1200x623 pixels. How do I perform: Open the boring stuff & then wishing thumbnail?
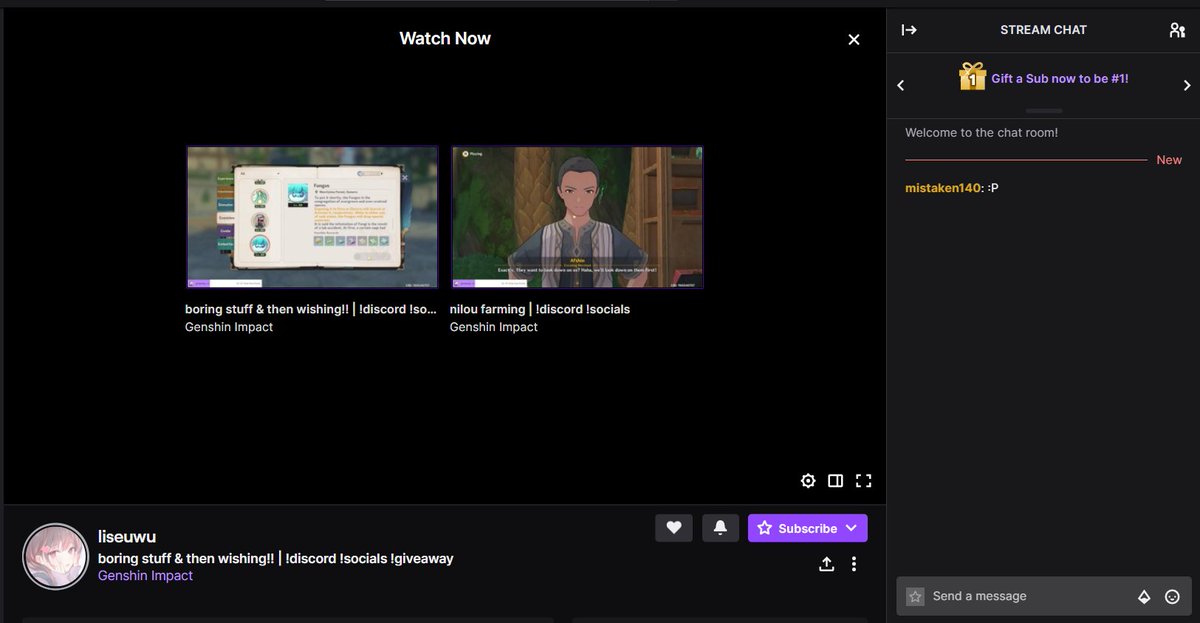[x=312, y=217]
